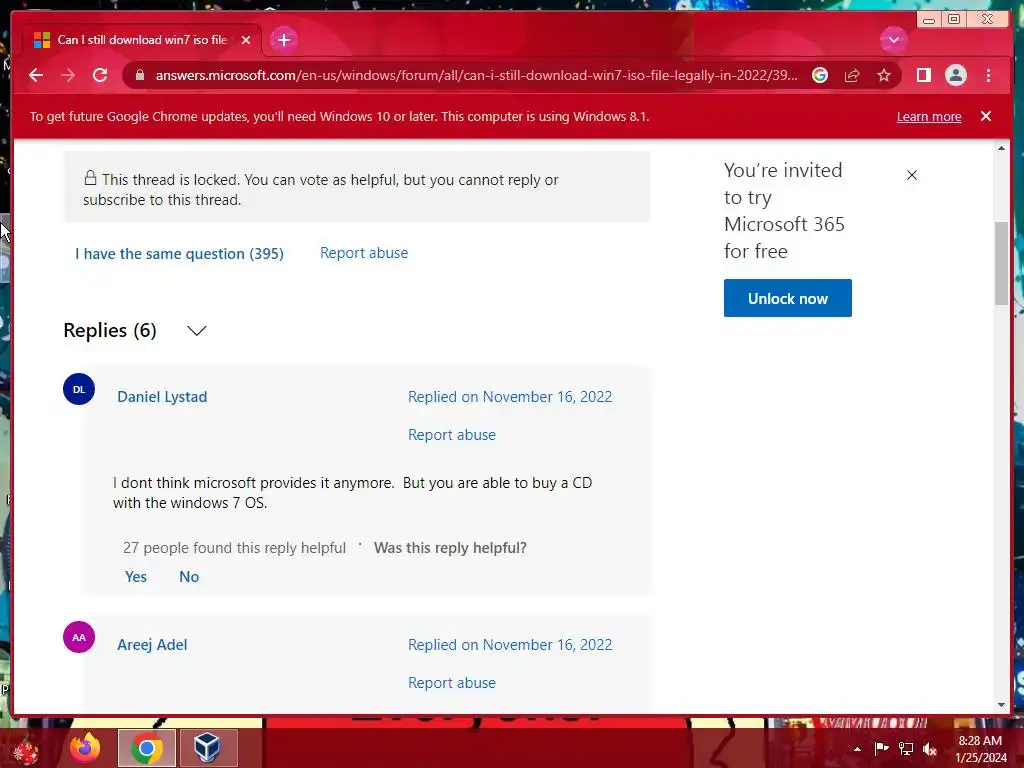The image size is (1024, 768).
Task: Report abuse on Areej Adel's reply
Action: click(452, 682)
